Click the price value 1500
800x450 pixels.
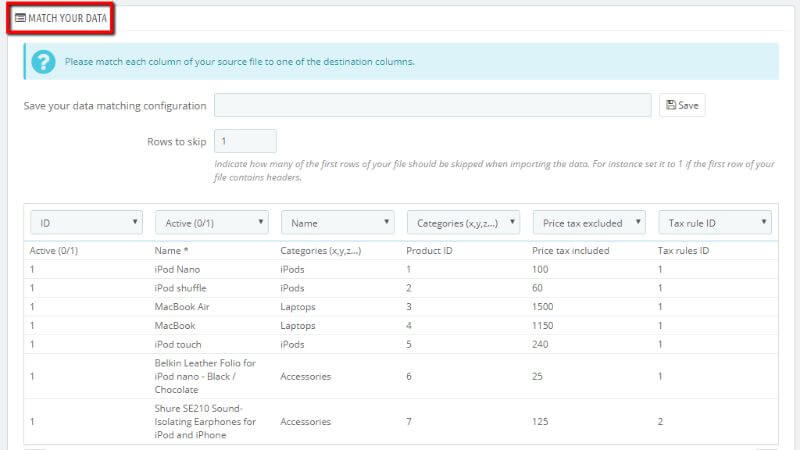pyautogui.click(x=542, y=307)
